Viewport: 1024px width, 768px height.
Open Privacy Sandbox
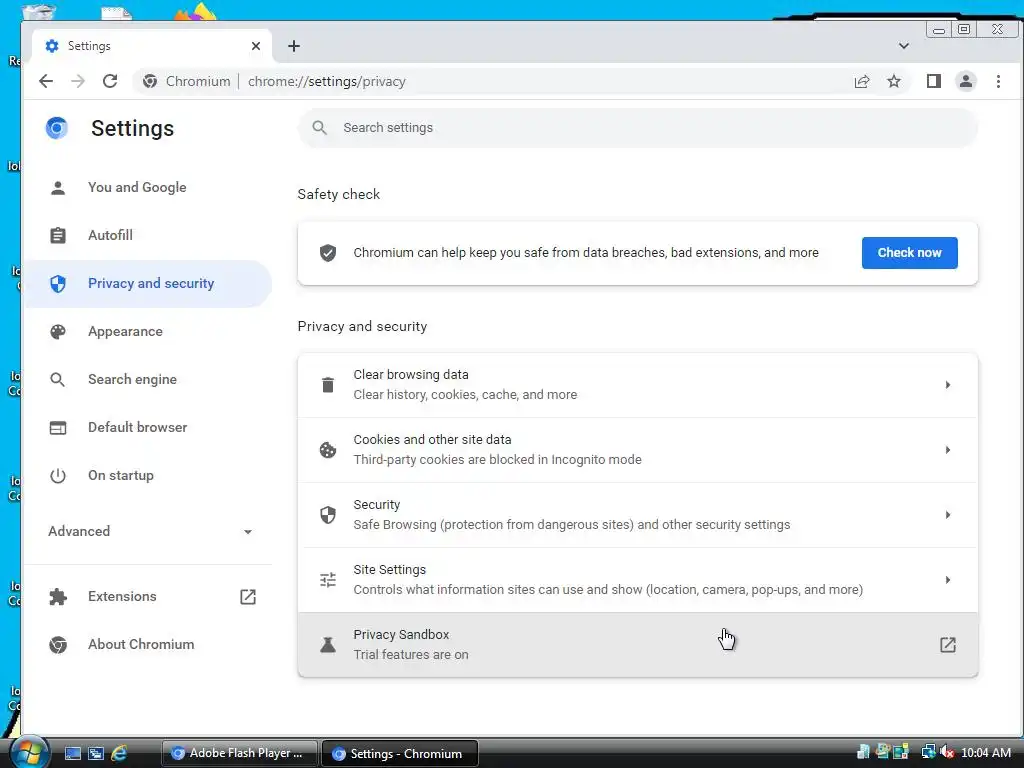point(637,645)
